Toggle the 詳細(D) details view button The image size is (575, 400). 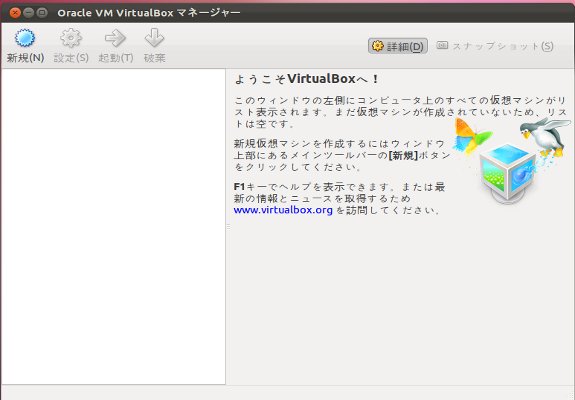click(398, 46)
